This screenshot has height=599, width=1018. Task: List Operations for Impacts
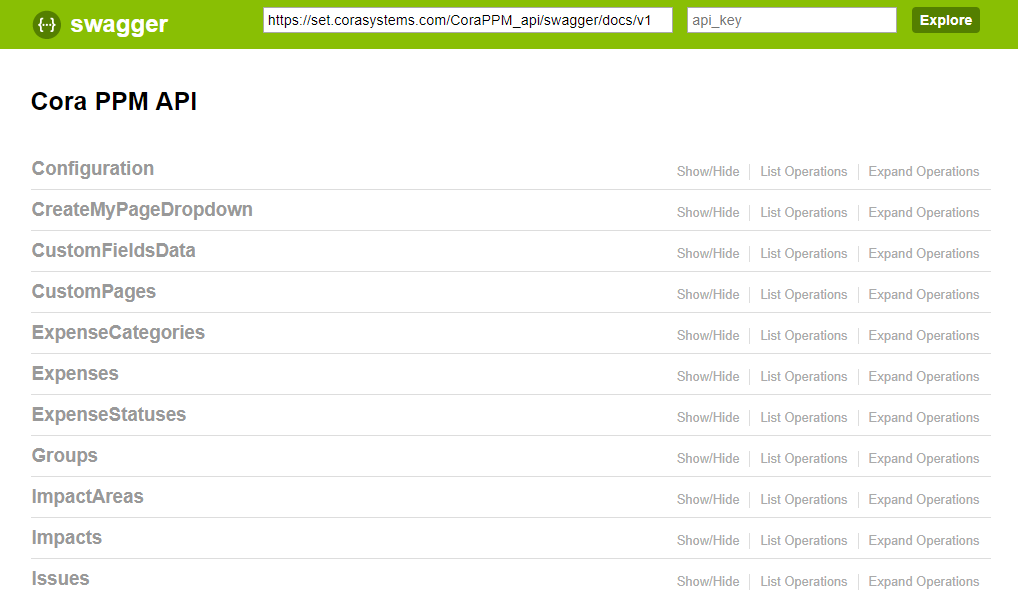click(804, 539)
